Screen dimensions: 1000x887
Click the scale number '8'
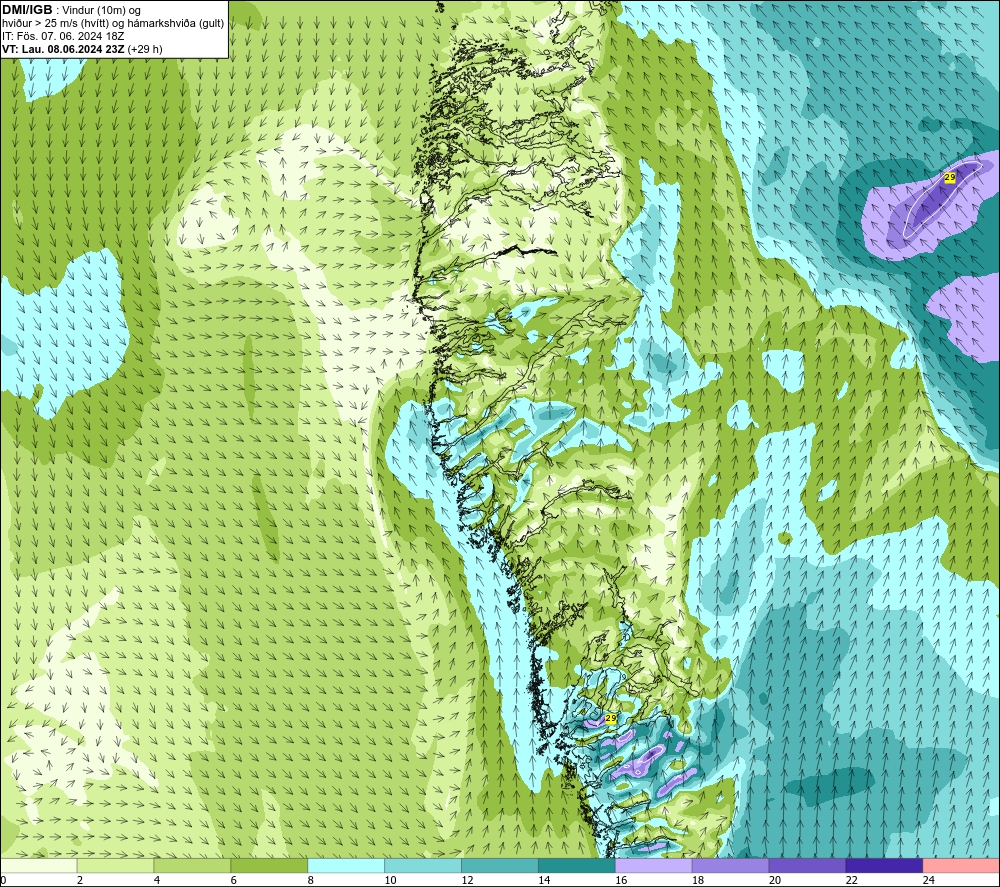pos(311,880)
